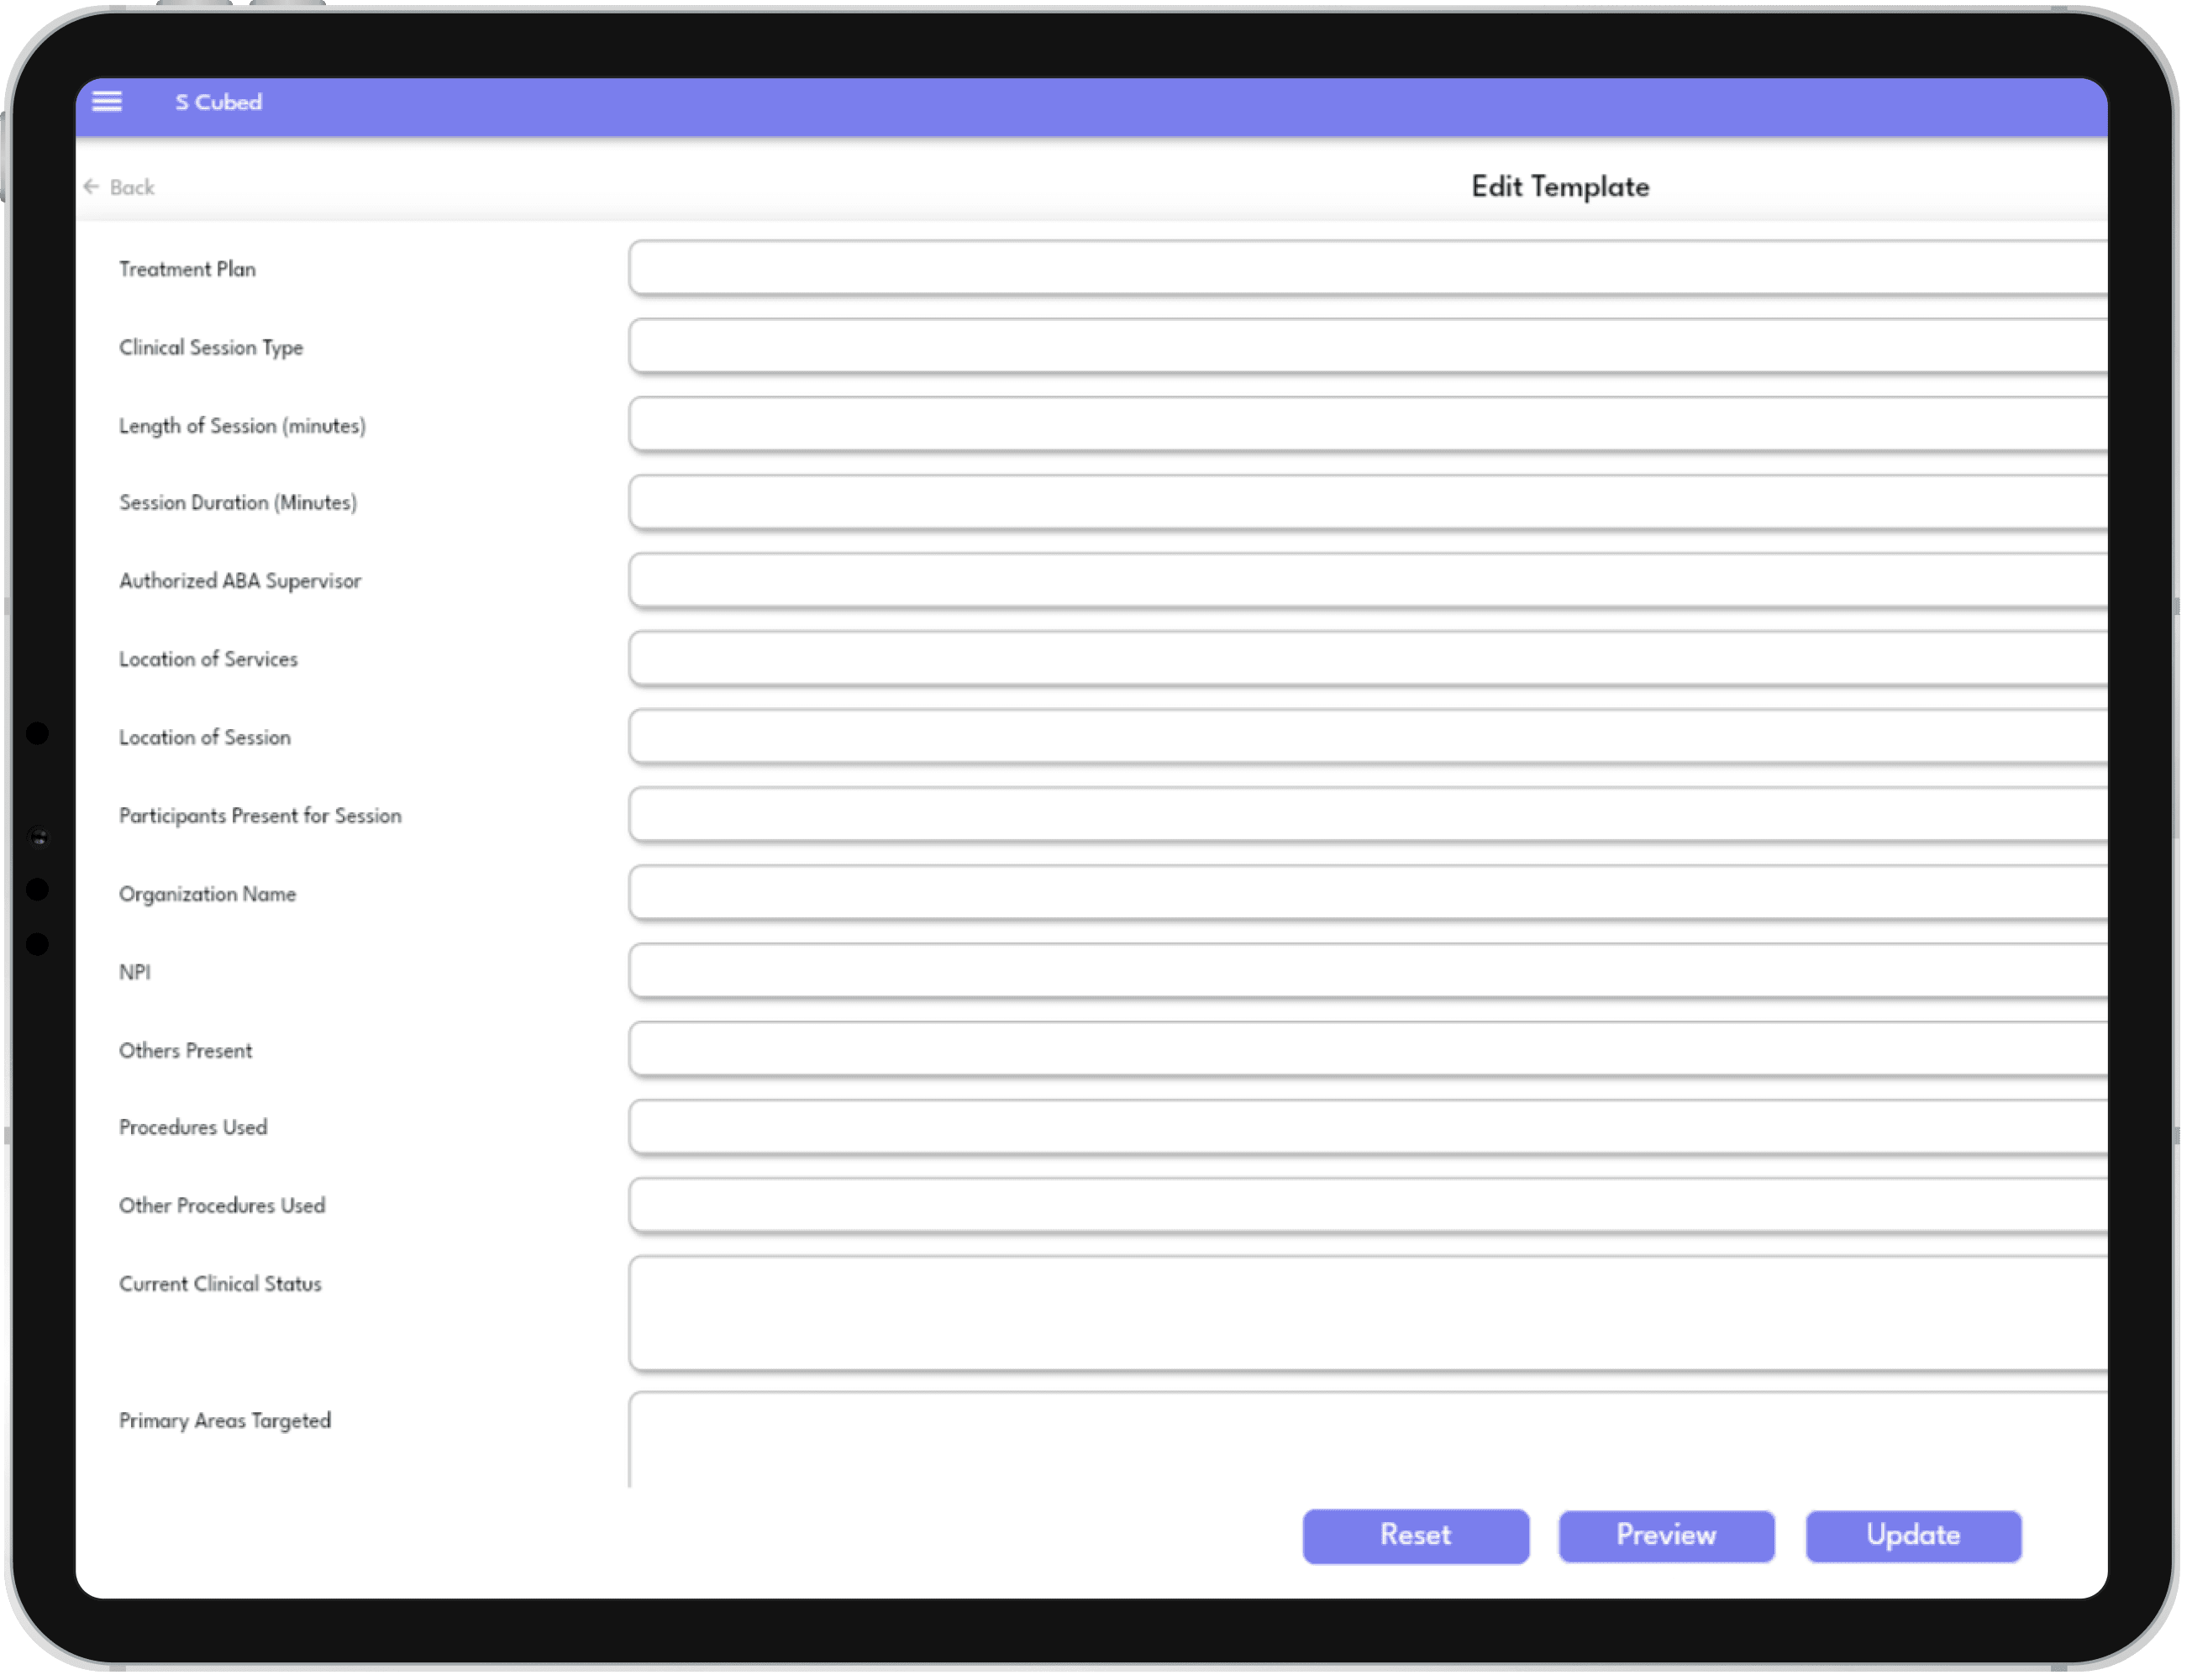
Task: Click the Current Clinical Status text area
Action: pos(1366,1314)
